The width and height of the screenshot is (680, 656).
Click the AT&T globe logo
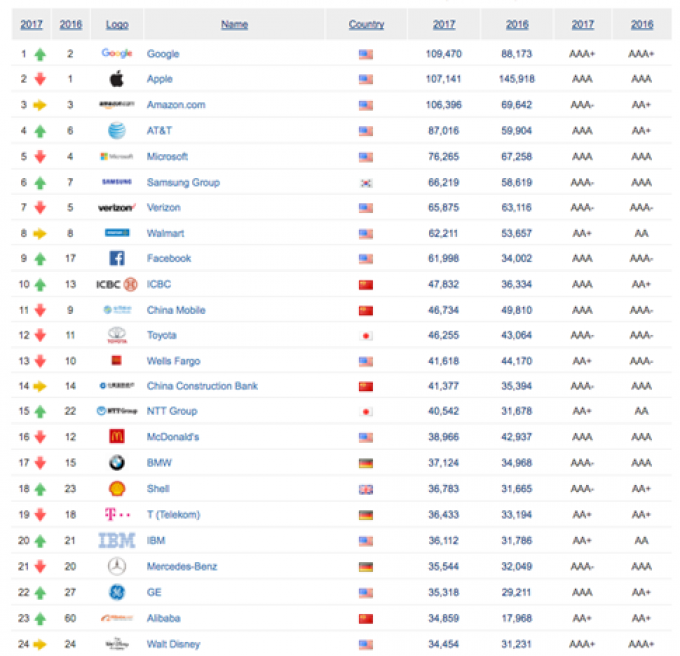click(117, 131)
